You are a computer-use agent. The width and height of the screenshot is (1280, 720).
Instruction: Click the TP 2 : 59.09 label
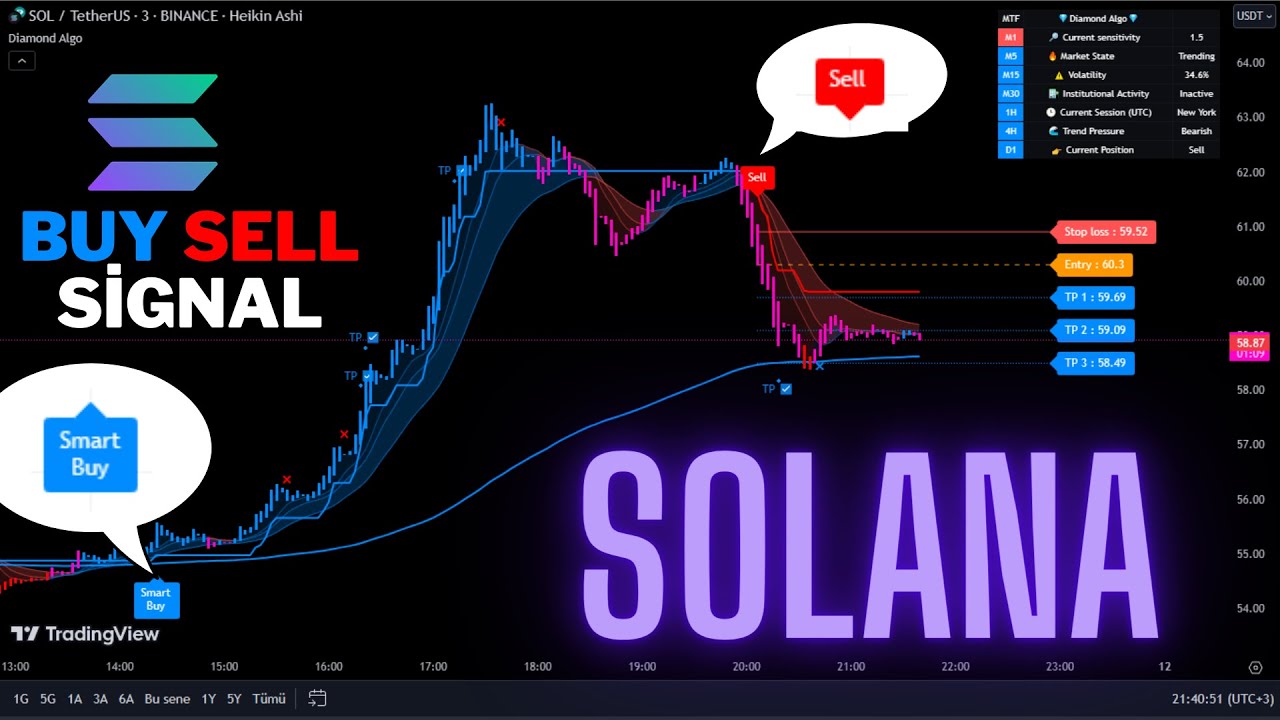[1092, 330]
